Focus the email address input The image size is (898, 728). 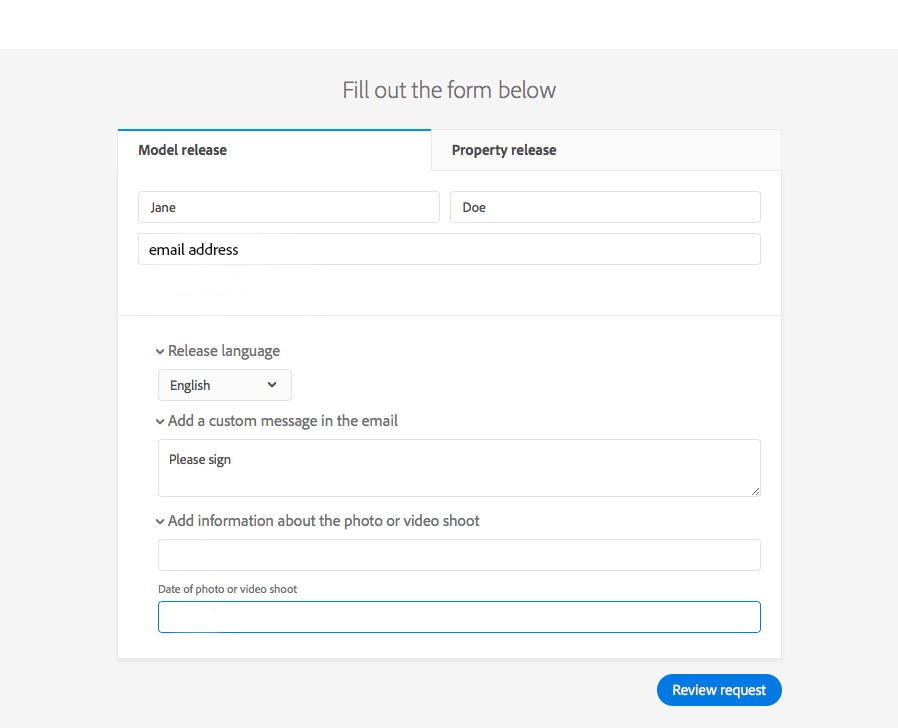point(448,249)
